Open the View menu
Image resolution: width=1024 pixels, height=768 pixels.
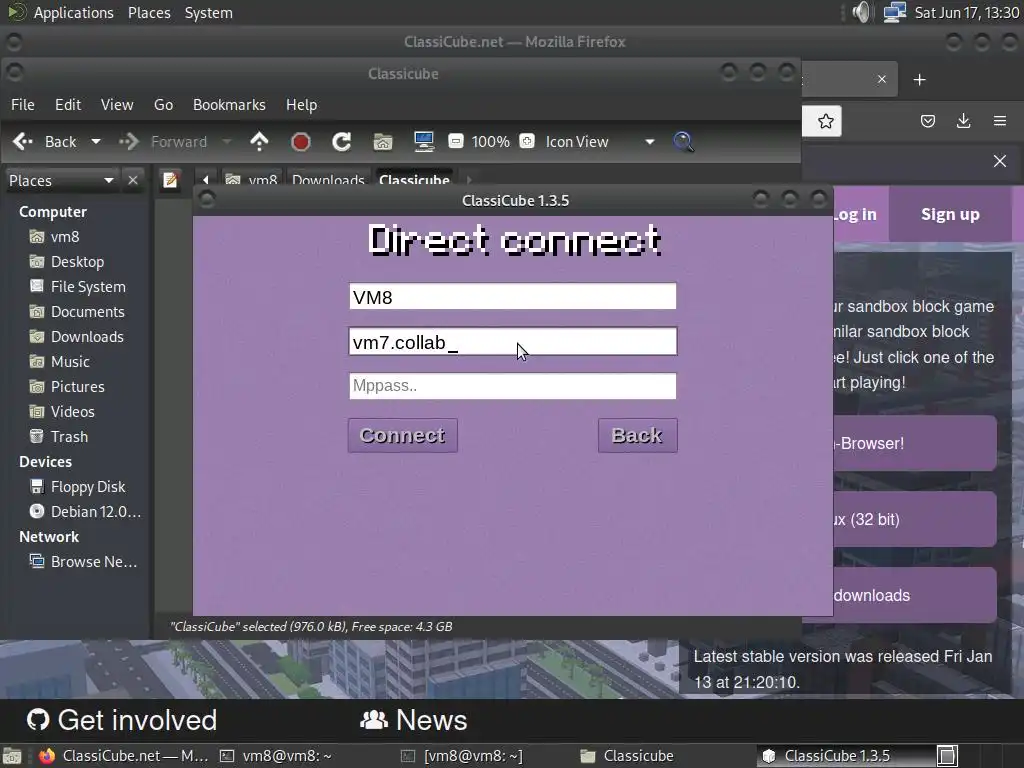(117, 104)
